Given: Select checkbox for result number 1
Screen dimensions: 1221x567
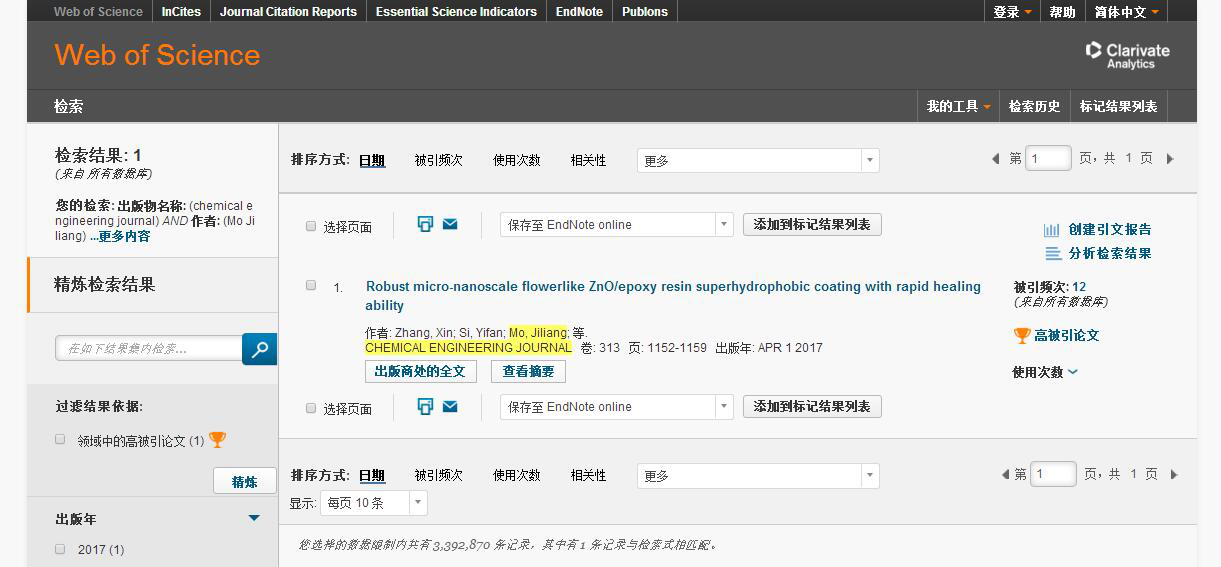Looking at the screenshot, I should coord(311,285).
